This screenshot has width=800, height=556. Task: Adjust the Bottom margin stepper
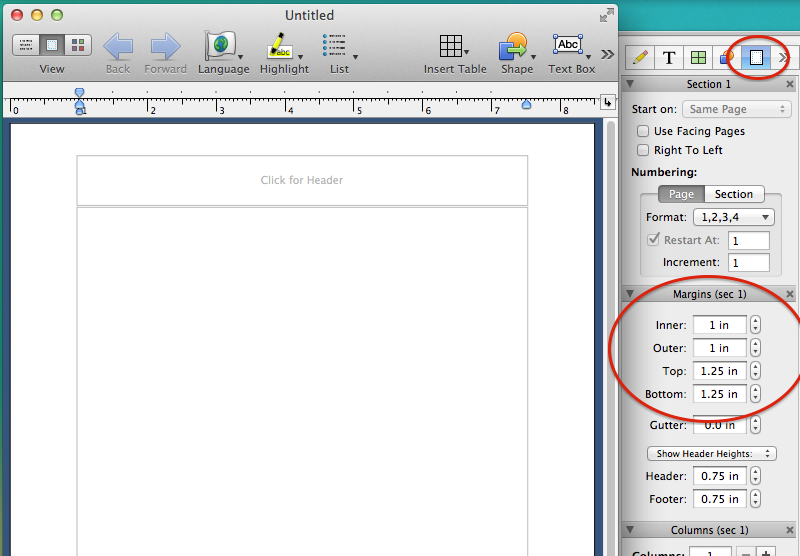[756, 394]
